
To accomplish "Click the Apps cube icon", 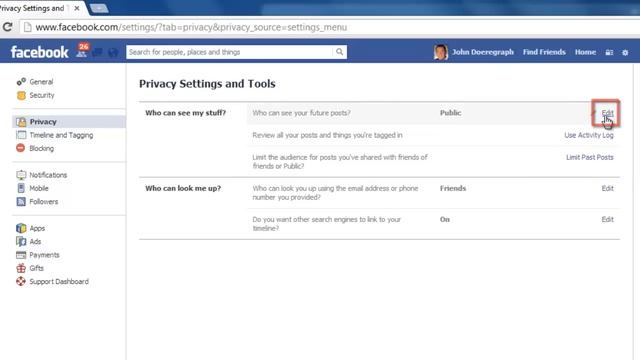I will click(x=21, y=228).
